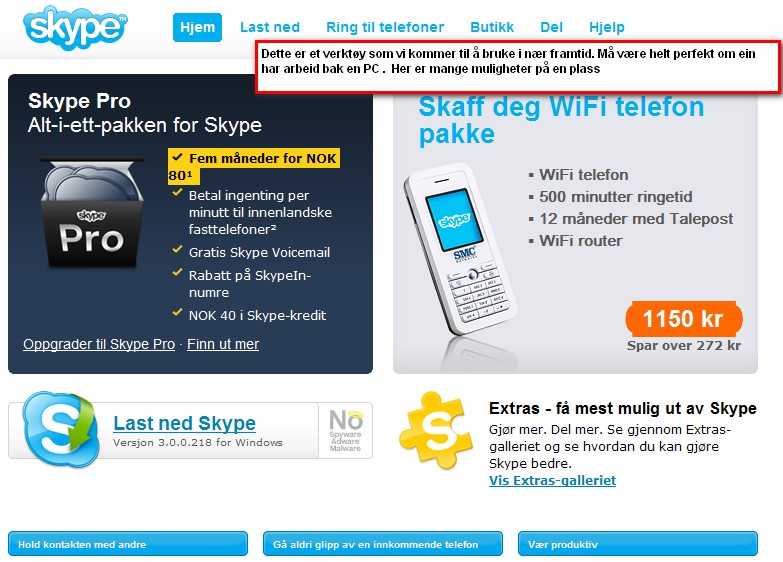Click the Finn ut mer link
The width and height of the screenshot is (783, 562).
tap(223, 344)
